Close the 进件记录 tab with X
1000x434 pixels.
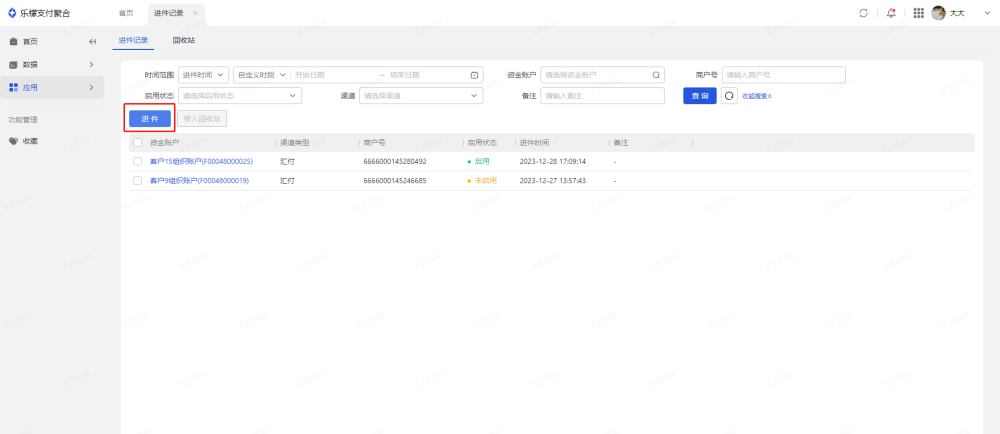[195, 13]
